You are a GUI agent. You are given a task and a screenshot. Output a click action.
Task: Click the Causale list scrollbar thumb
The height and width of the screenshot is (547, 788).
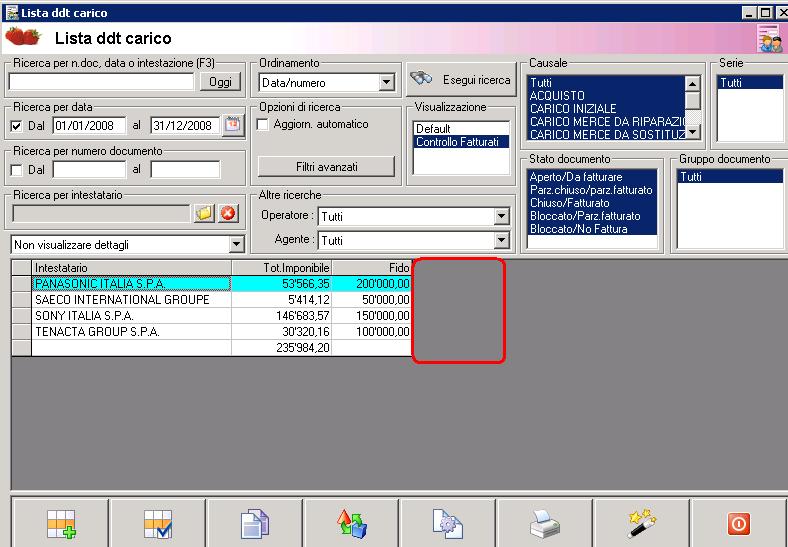click(x=693, y=100)
